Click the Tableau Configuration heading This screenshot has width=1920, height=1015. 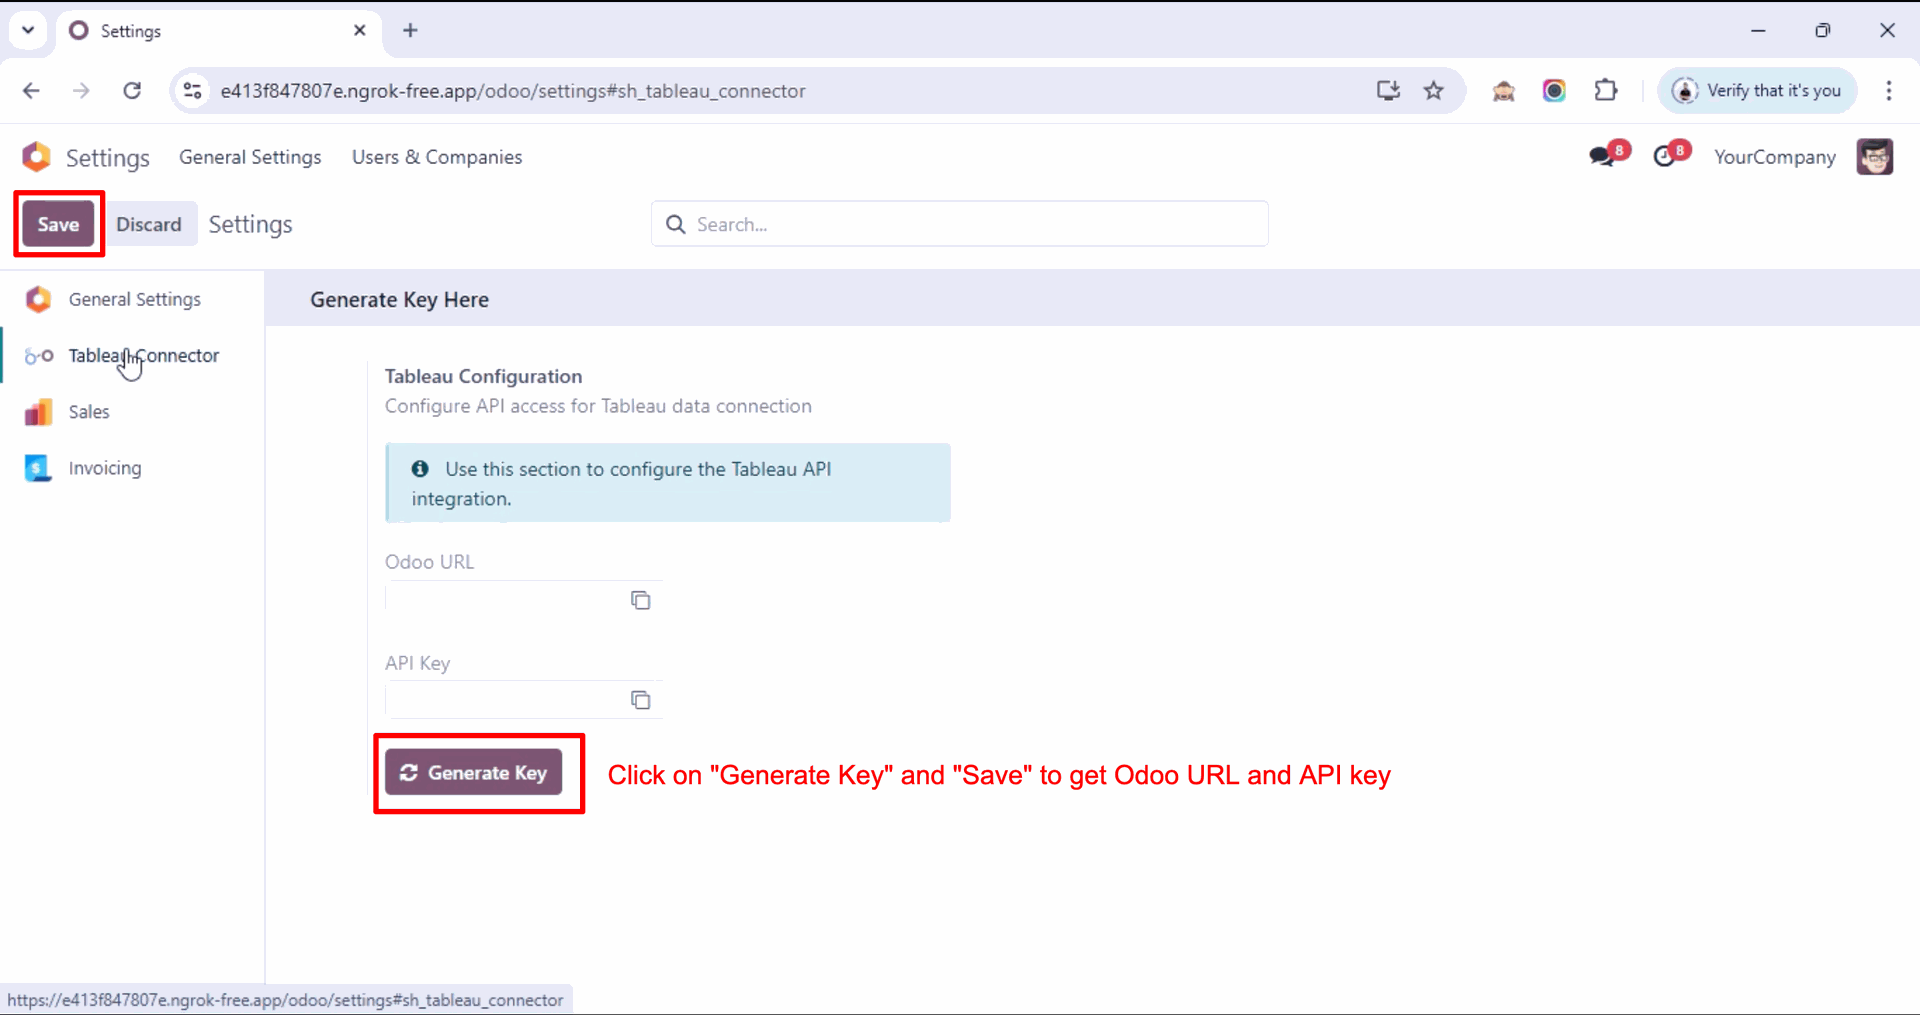tap(483, 376)
